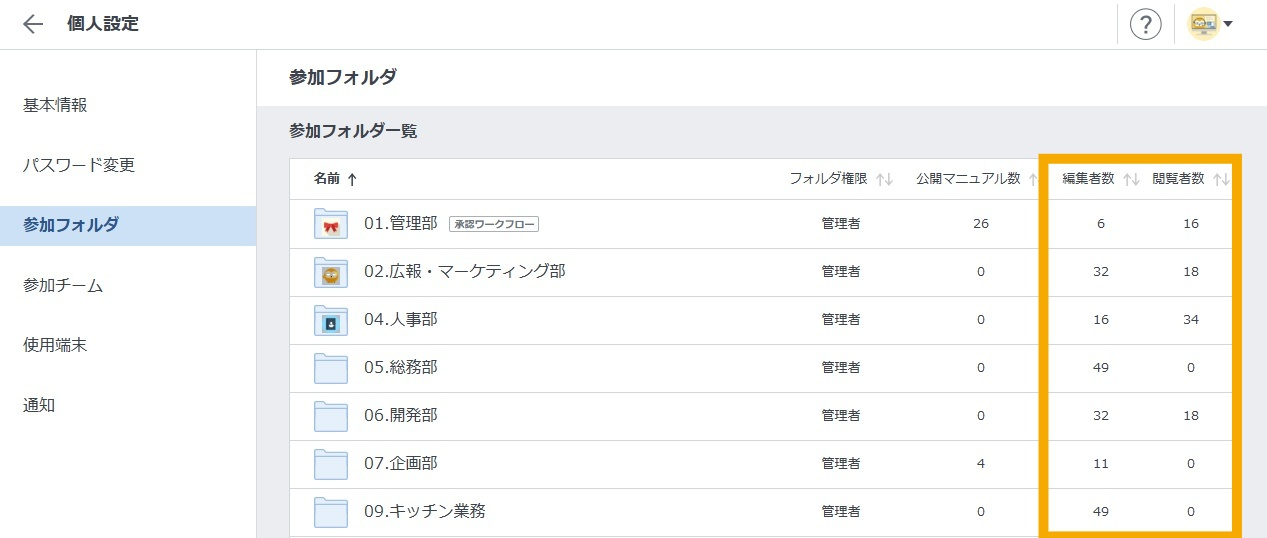Click the 04.人事部 folder icon
The height and width of the screenshot is (538, 1267).
point(330,320)
